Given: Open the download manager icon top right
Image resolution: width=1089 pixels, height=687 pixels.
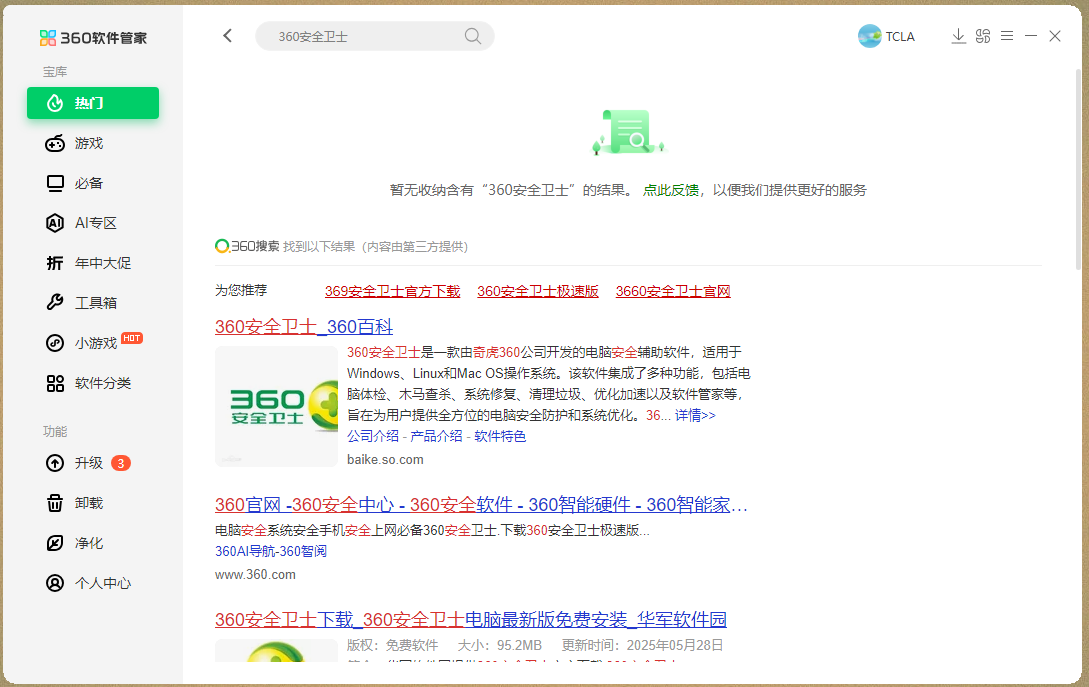Looking at the screenshot, I should tap(958, 35).
